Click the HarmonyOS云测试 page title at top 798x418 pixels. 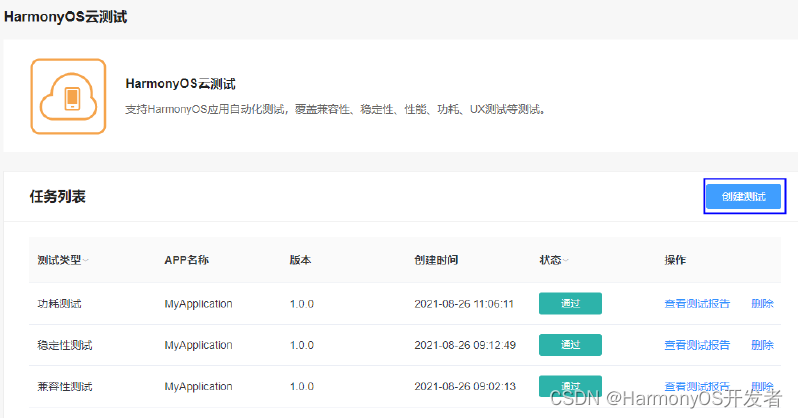(x=66, y=17)
